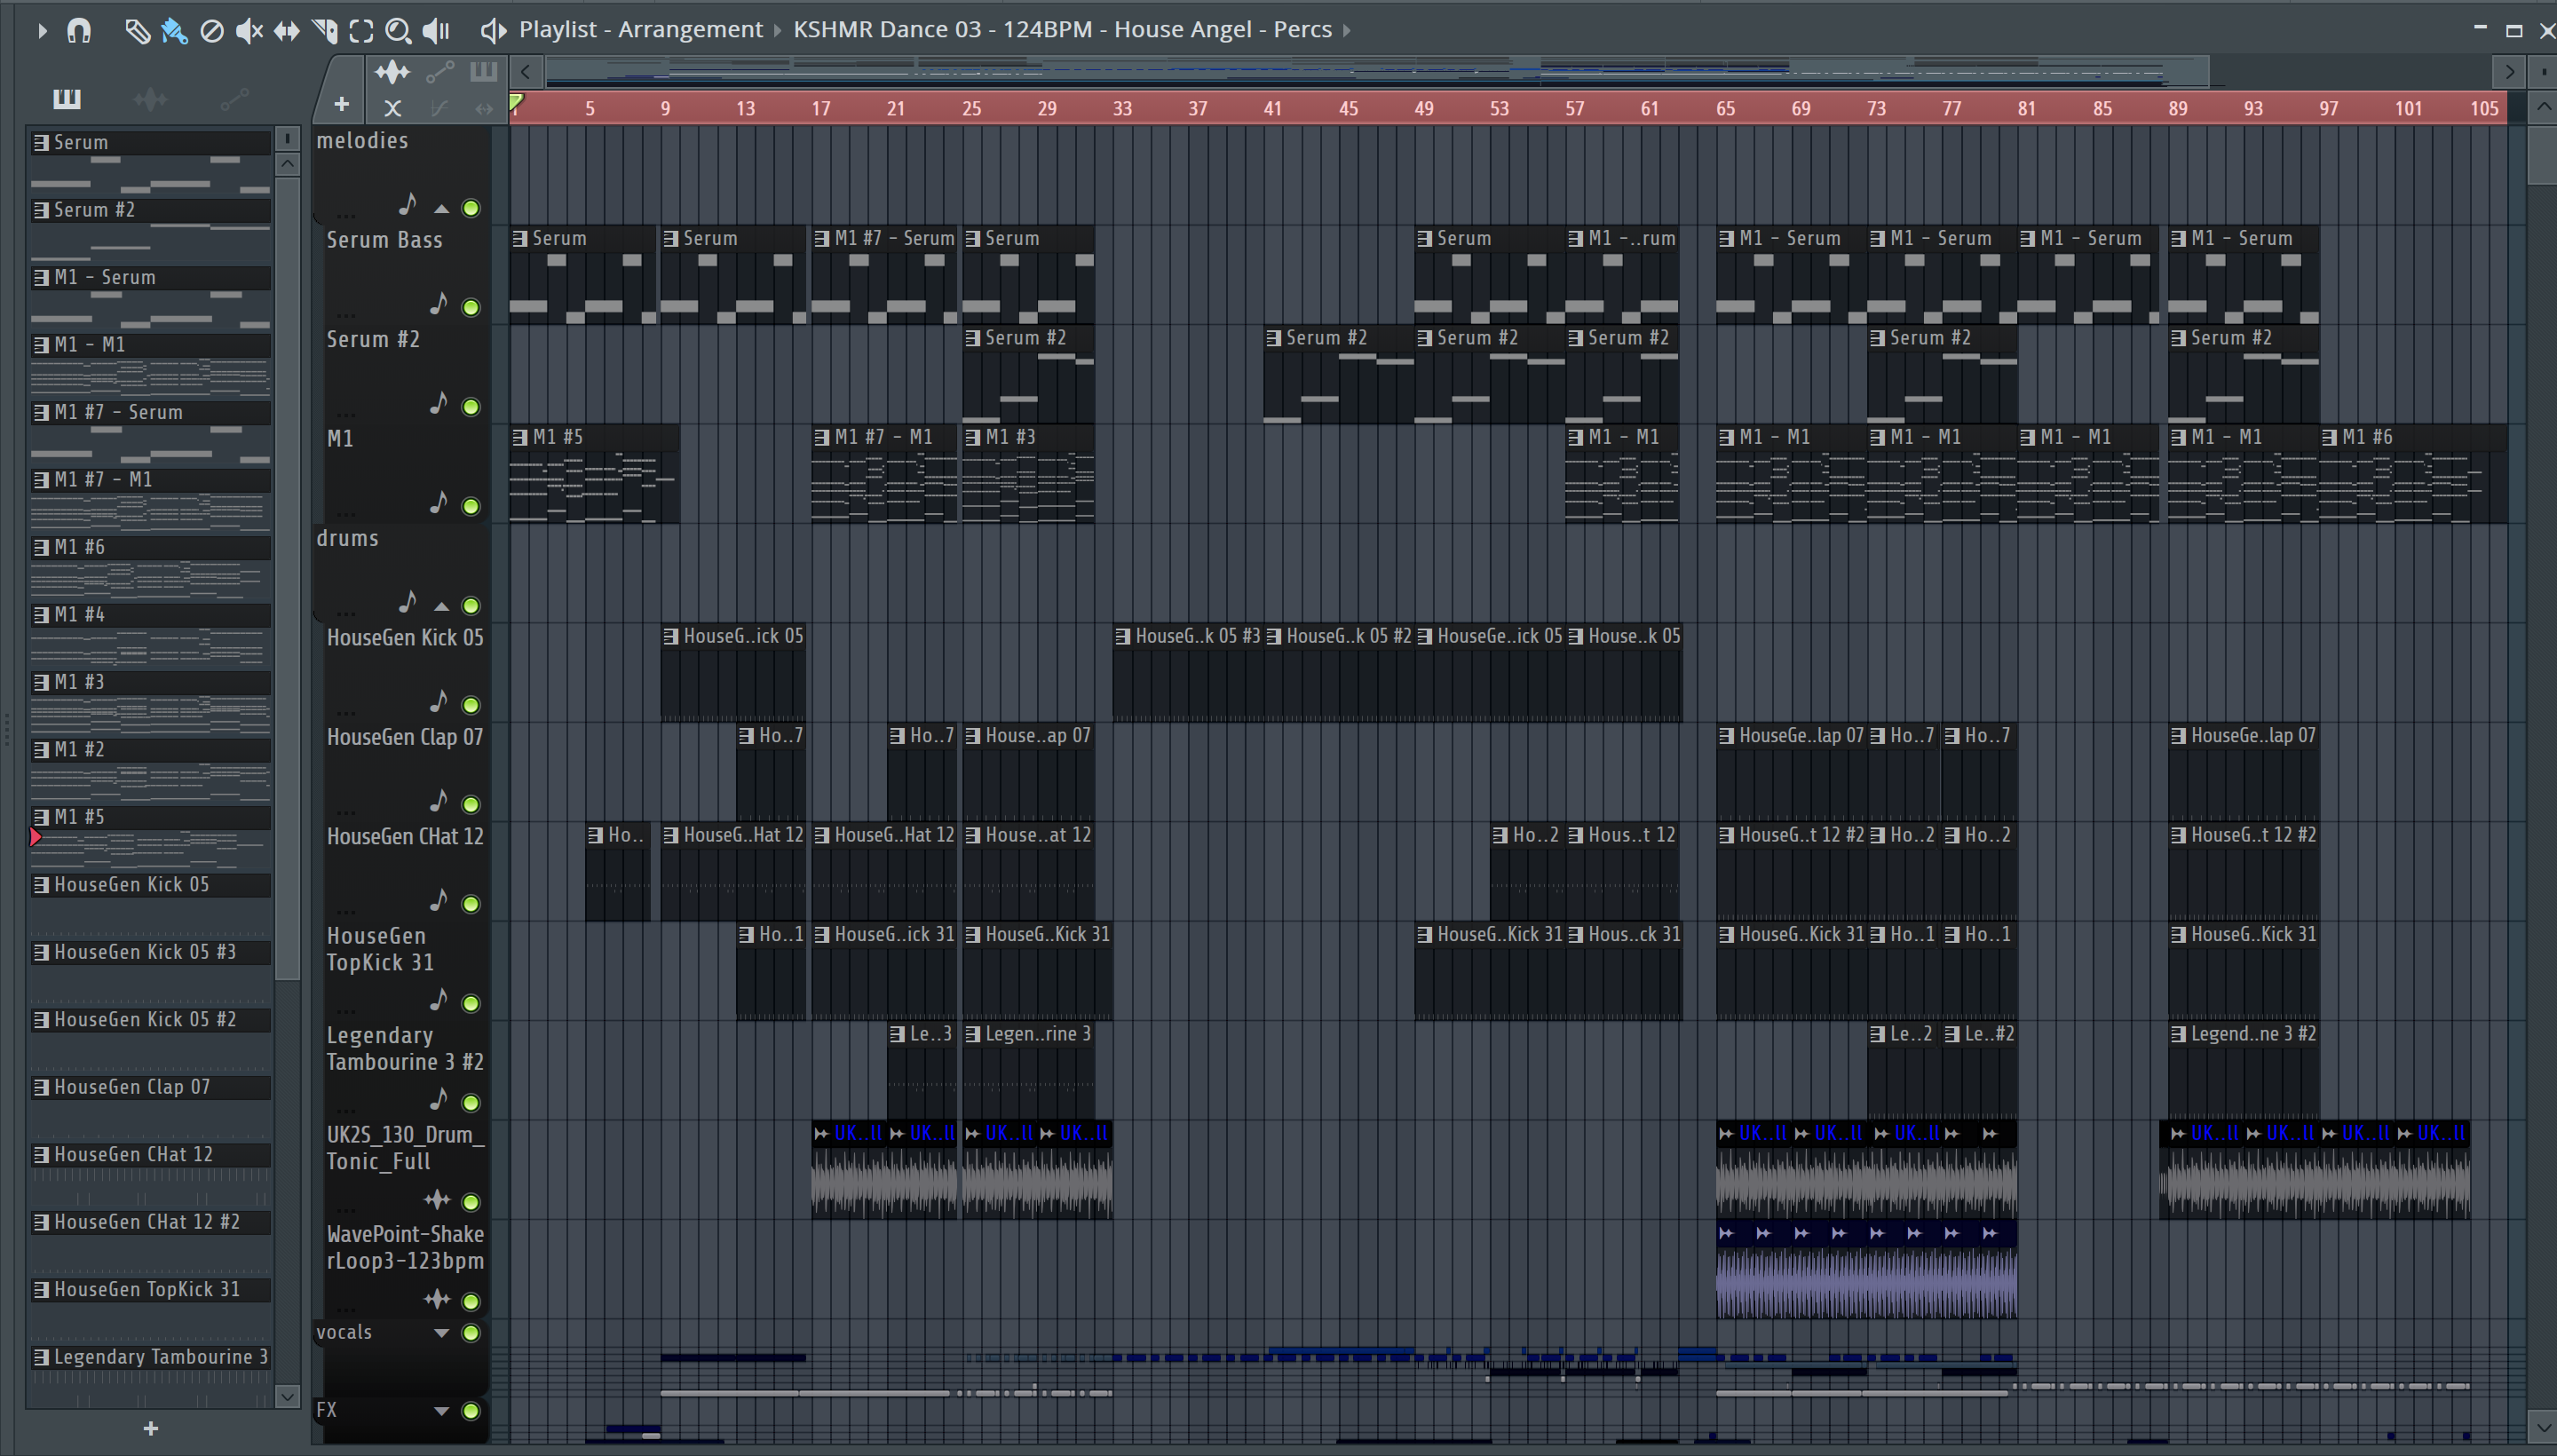Click the Playlist - Arrangement title
Screen dimensions: 2557x1456
640,30
